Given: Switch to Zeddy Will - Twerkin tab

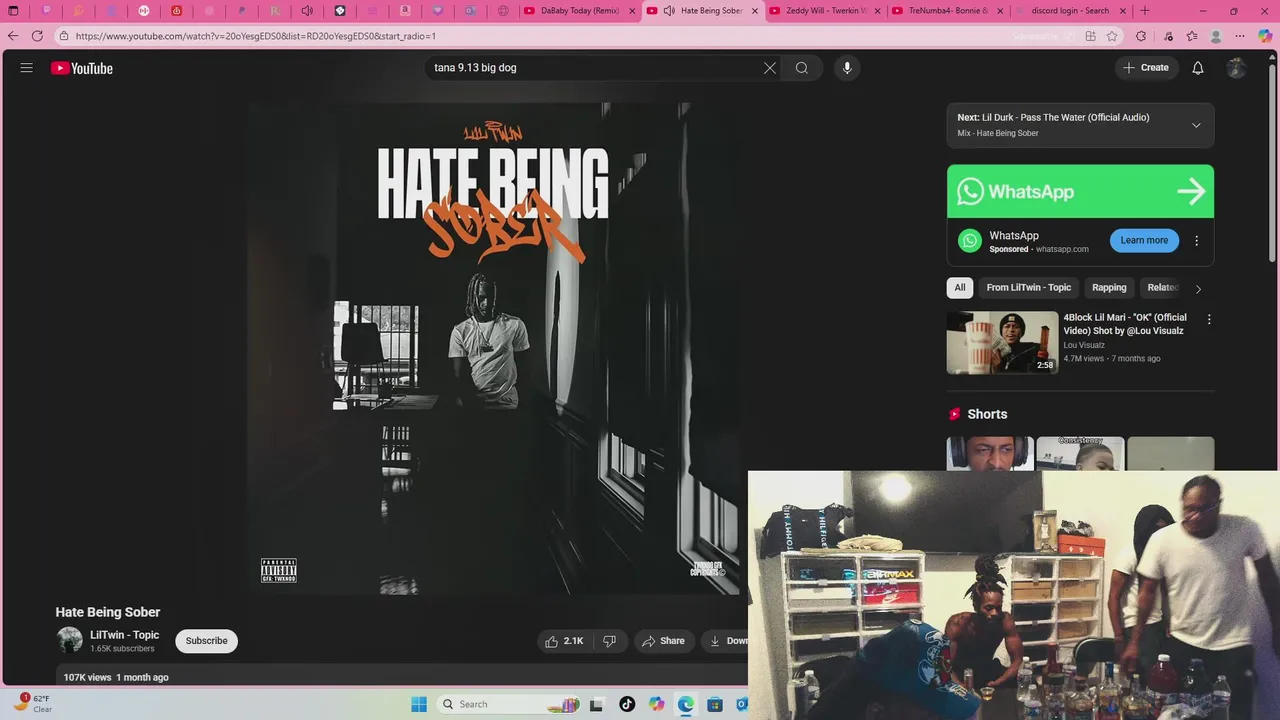Looking at the screenshot, I should 824,11.
